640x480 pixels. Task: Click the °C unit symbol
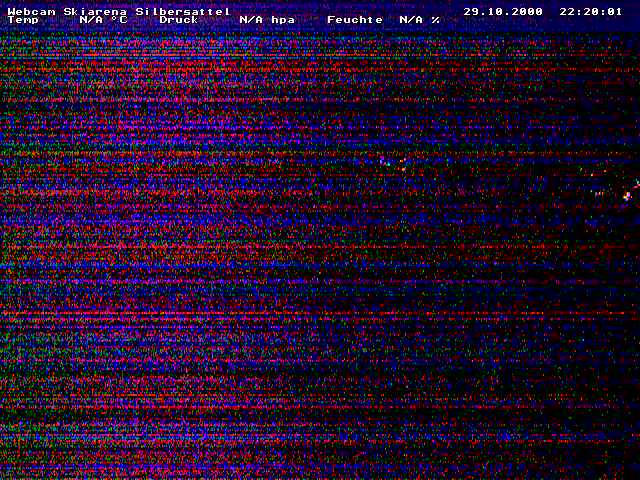(119, 20)
